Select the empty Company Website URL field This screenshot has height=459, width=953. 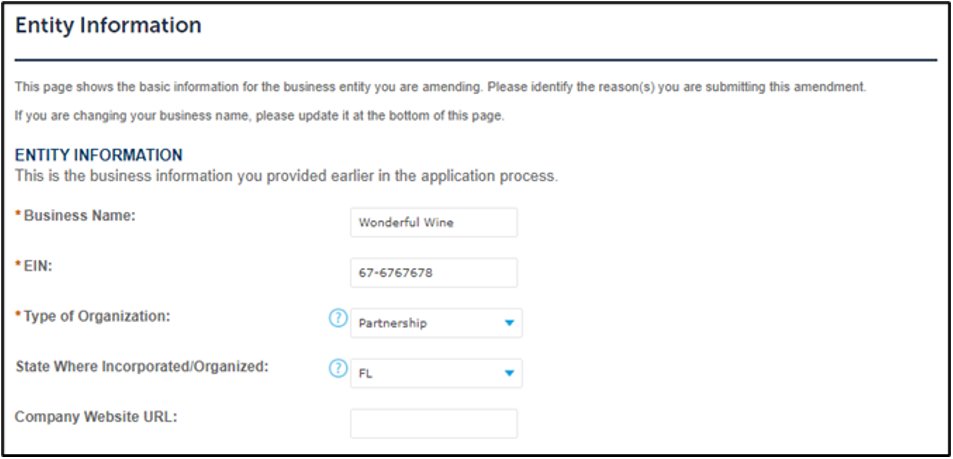click(x=433, y=423)
